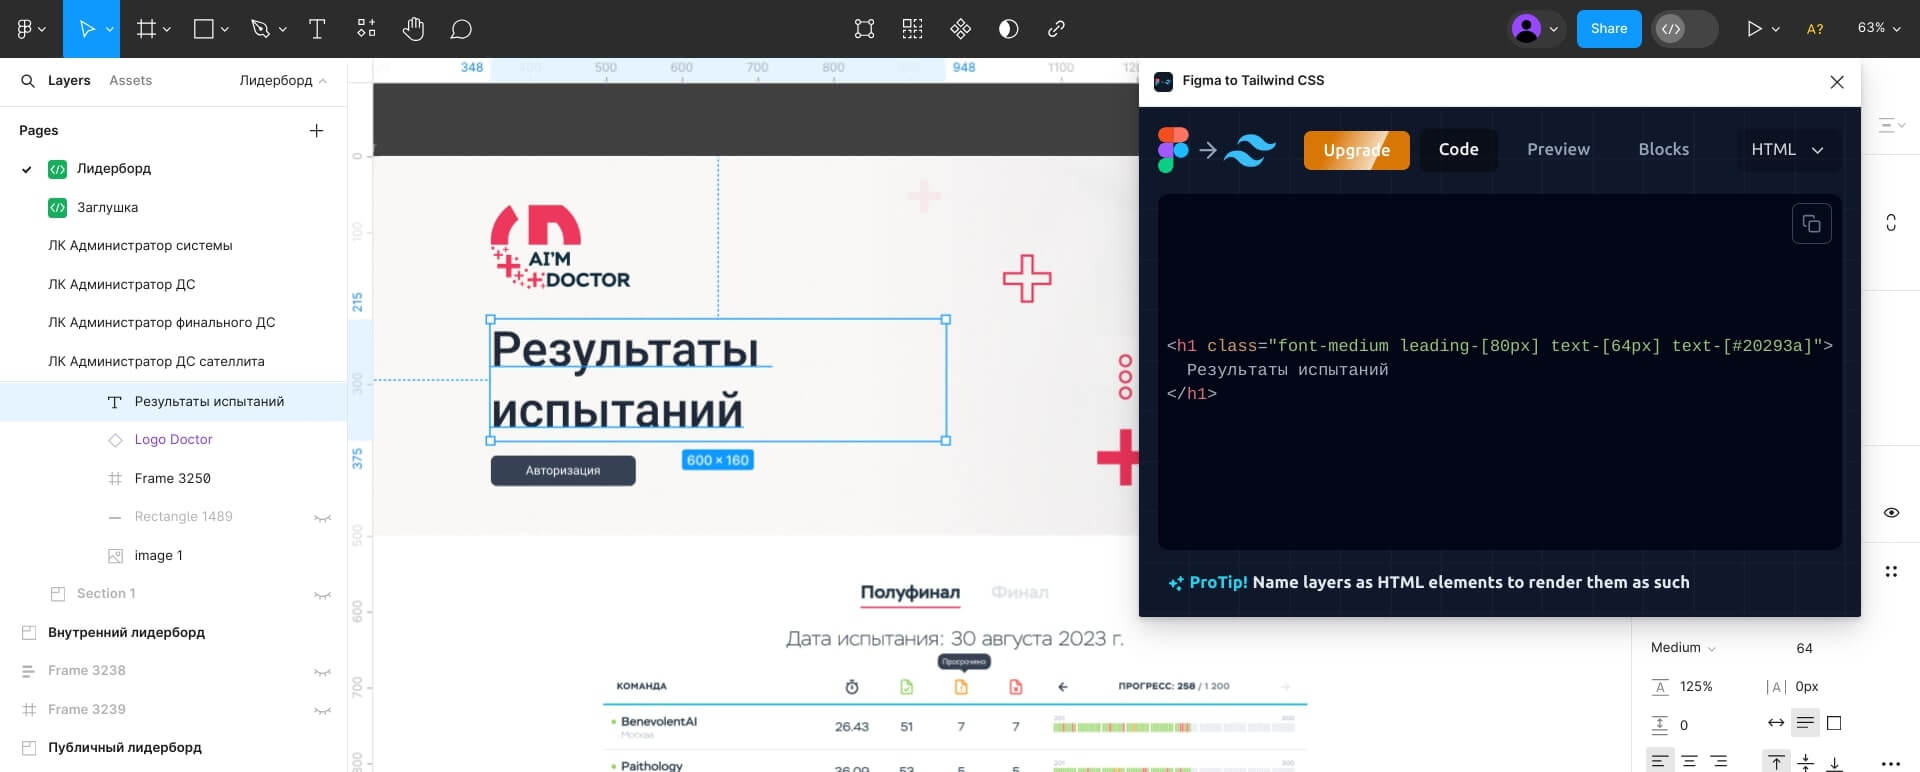Viewport: 1920px width, 772px height.
Task: Open the Medium font weight dropdown
Action: 1683,648
